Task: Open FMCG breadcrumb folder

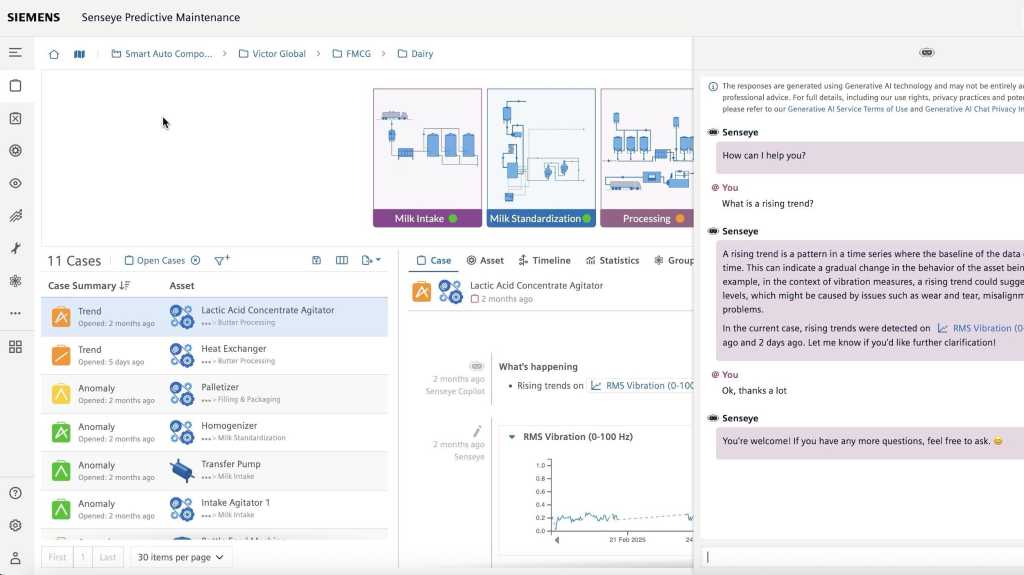Action: pos(351,54)
